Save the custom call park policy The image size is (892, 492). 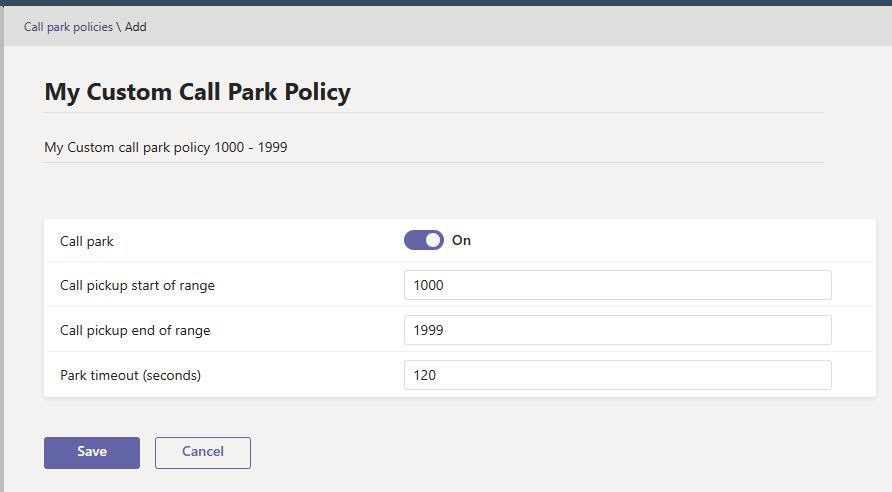[x=92, y=452]
